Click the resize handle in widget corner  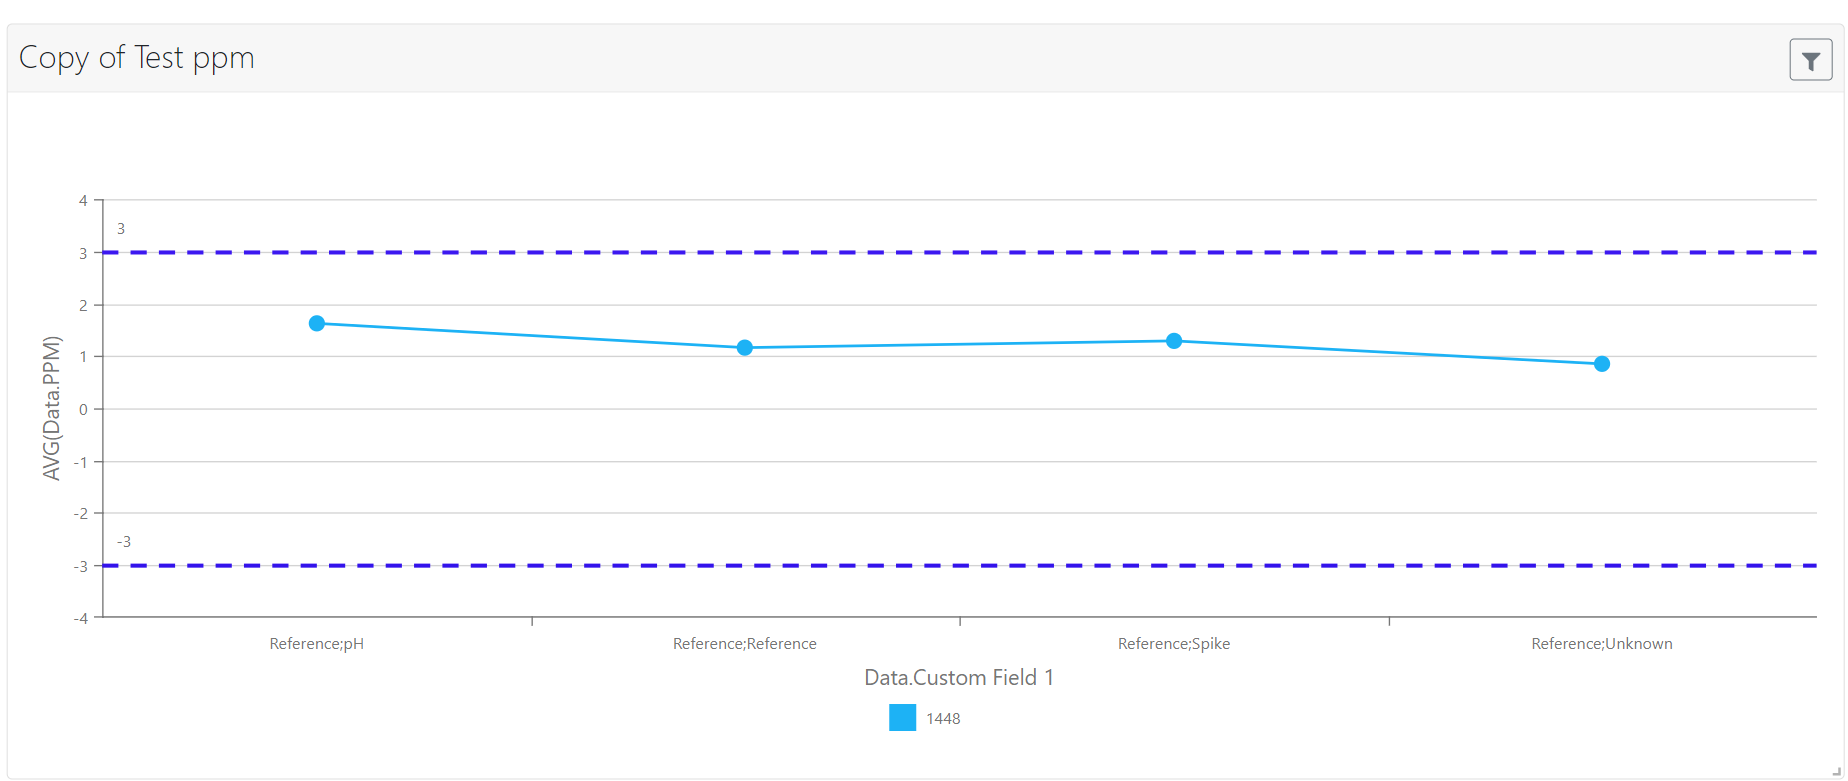point(1836,770)
